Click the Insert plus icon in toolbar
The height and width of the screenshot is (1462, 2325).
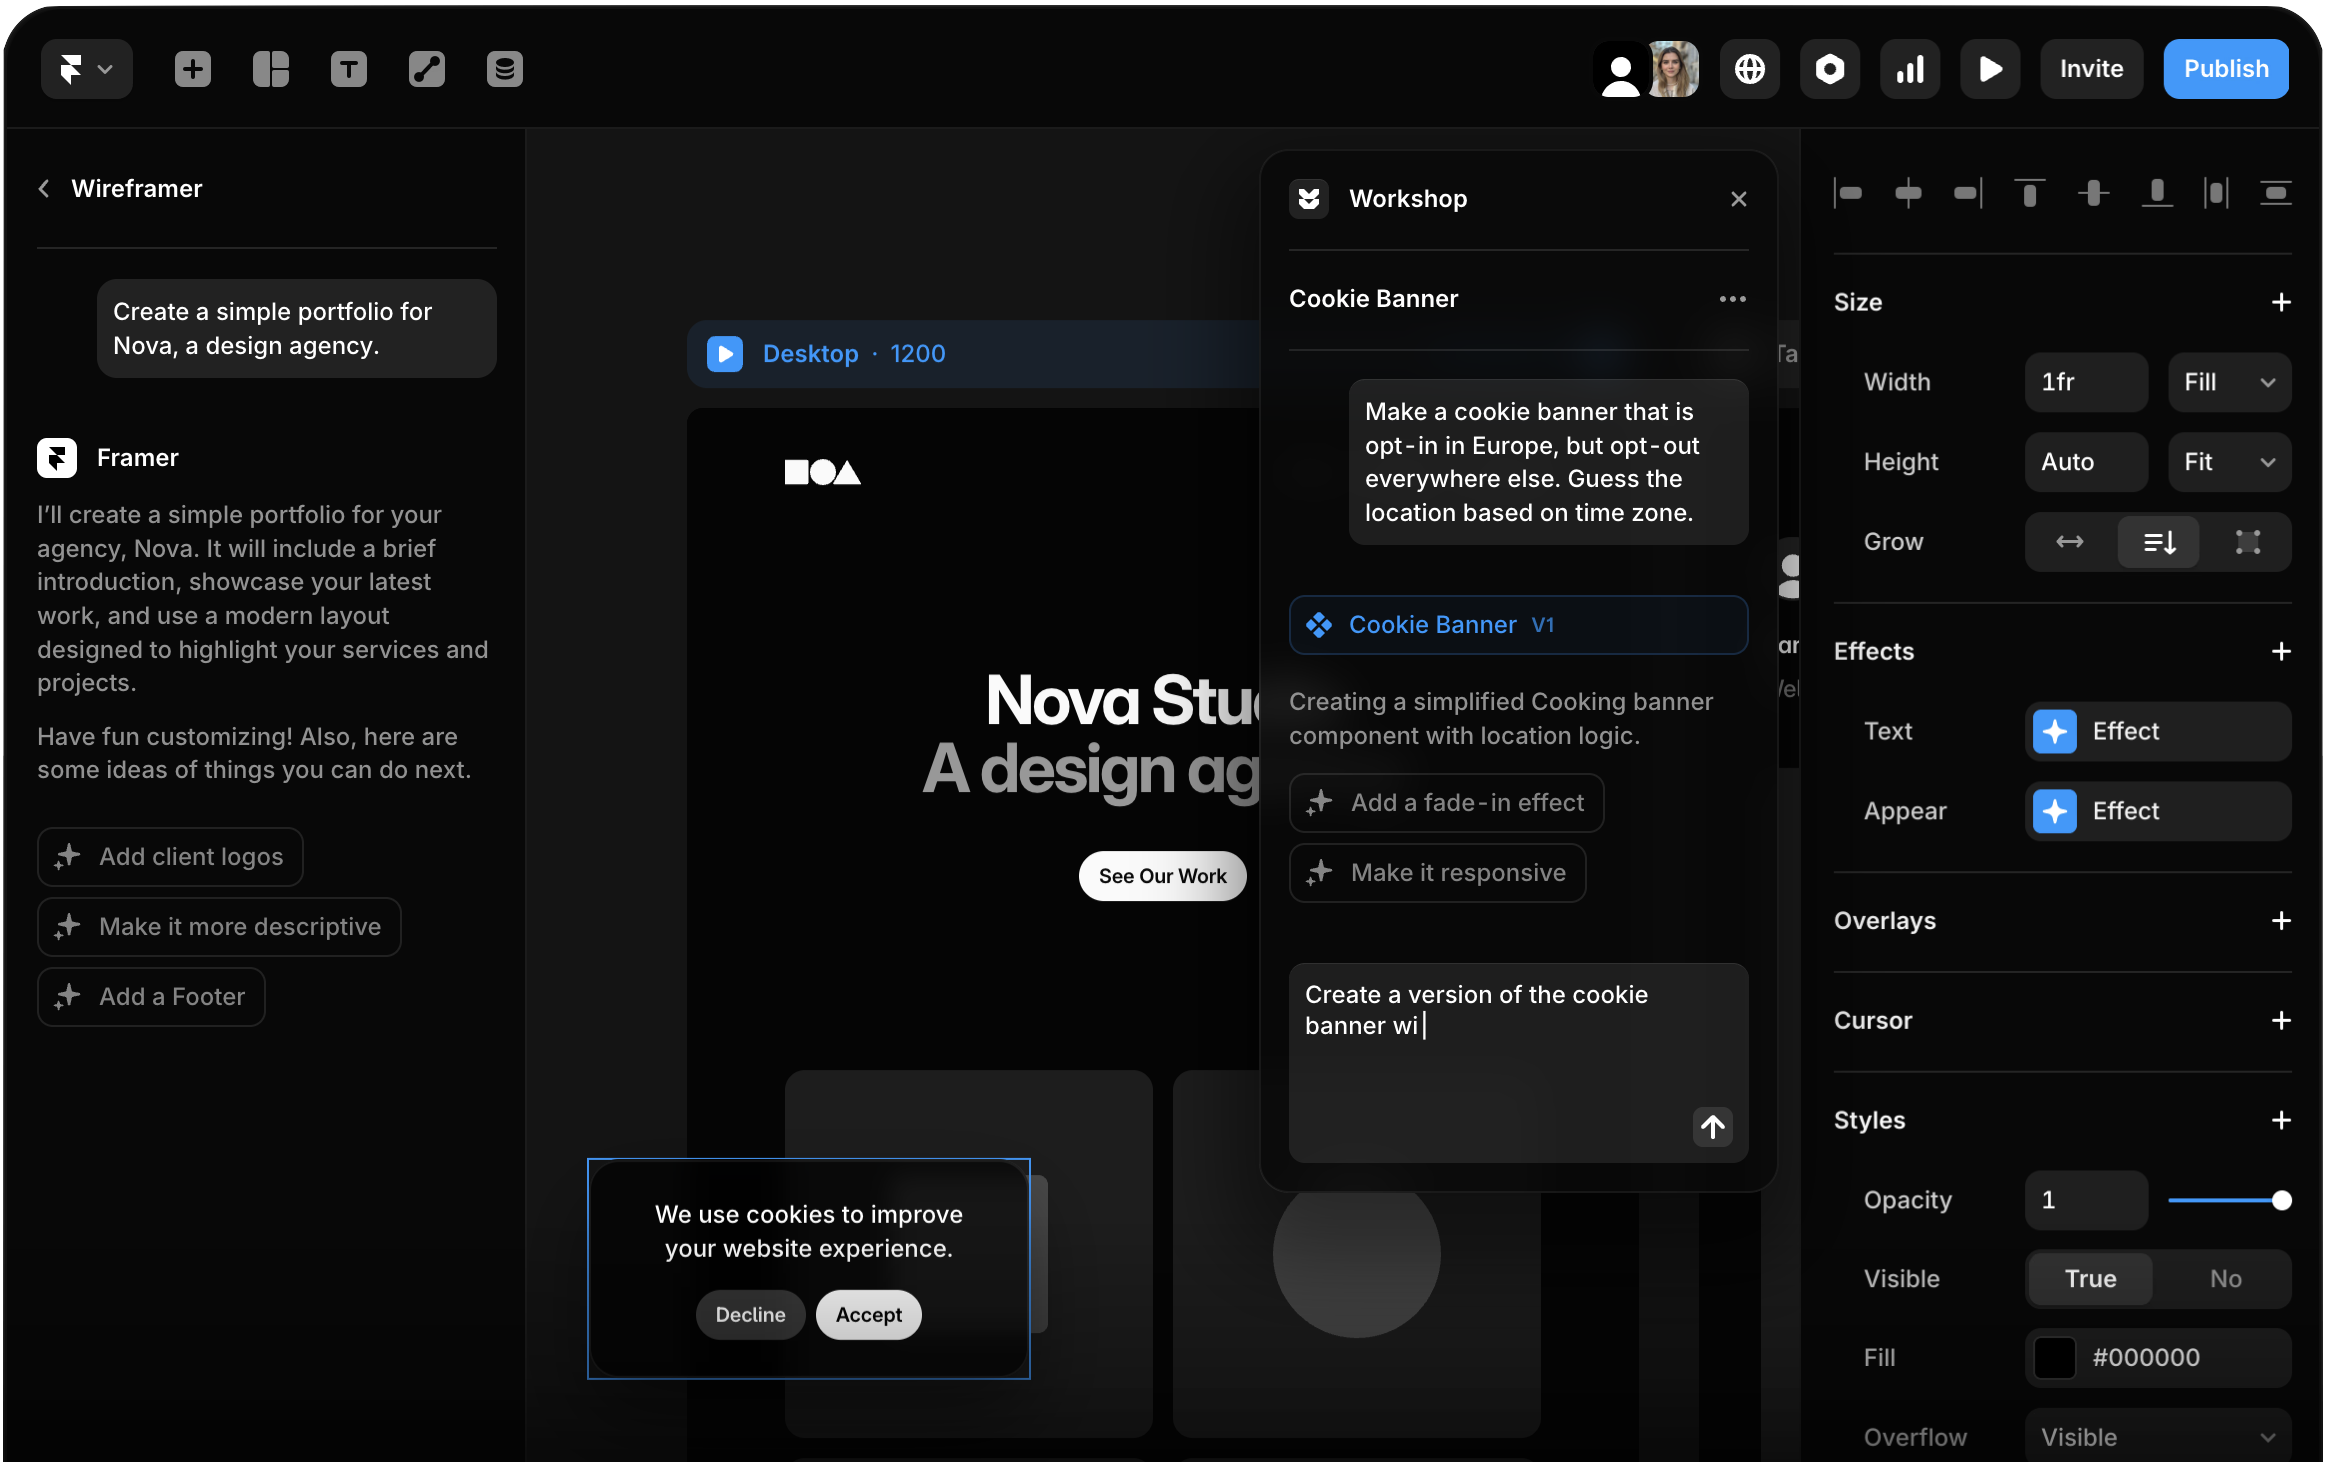(x=193, y=69)
